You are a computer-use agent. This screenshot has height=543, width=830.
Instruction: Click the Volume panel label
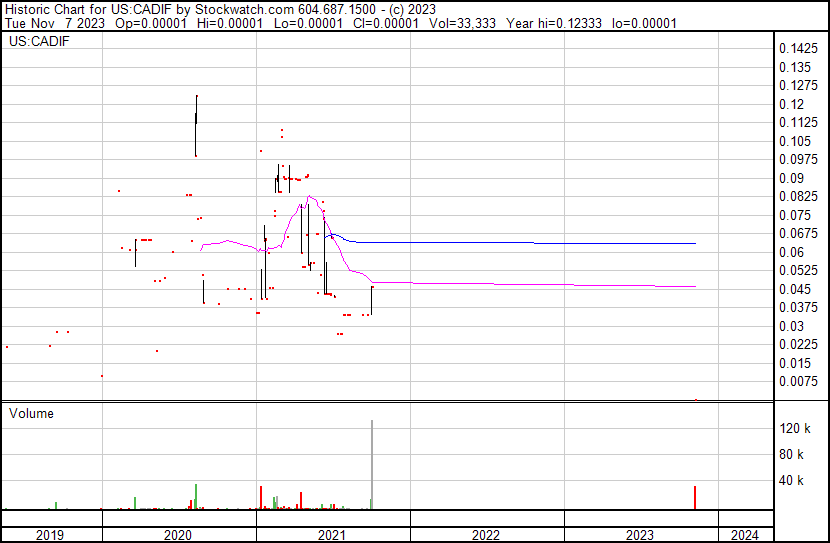point(31,413)
